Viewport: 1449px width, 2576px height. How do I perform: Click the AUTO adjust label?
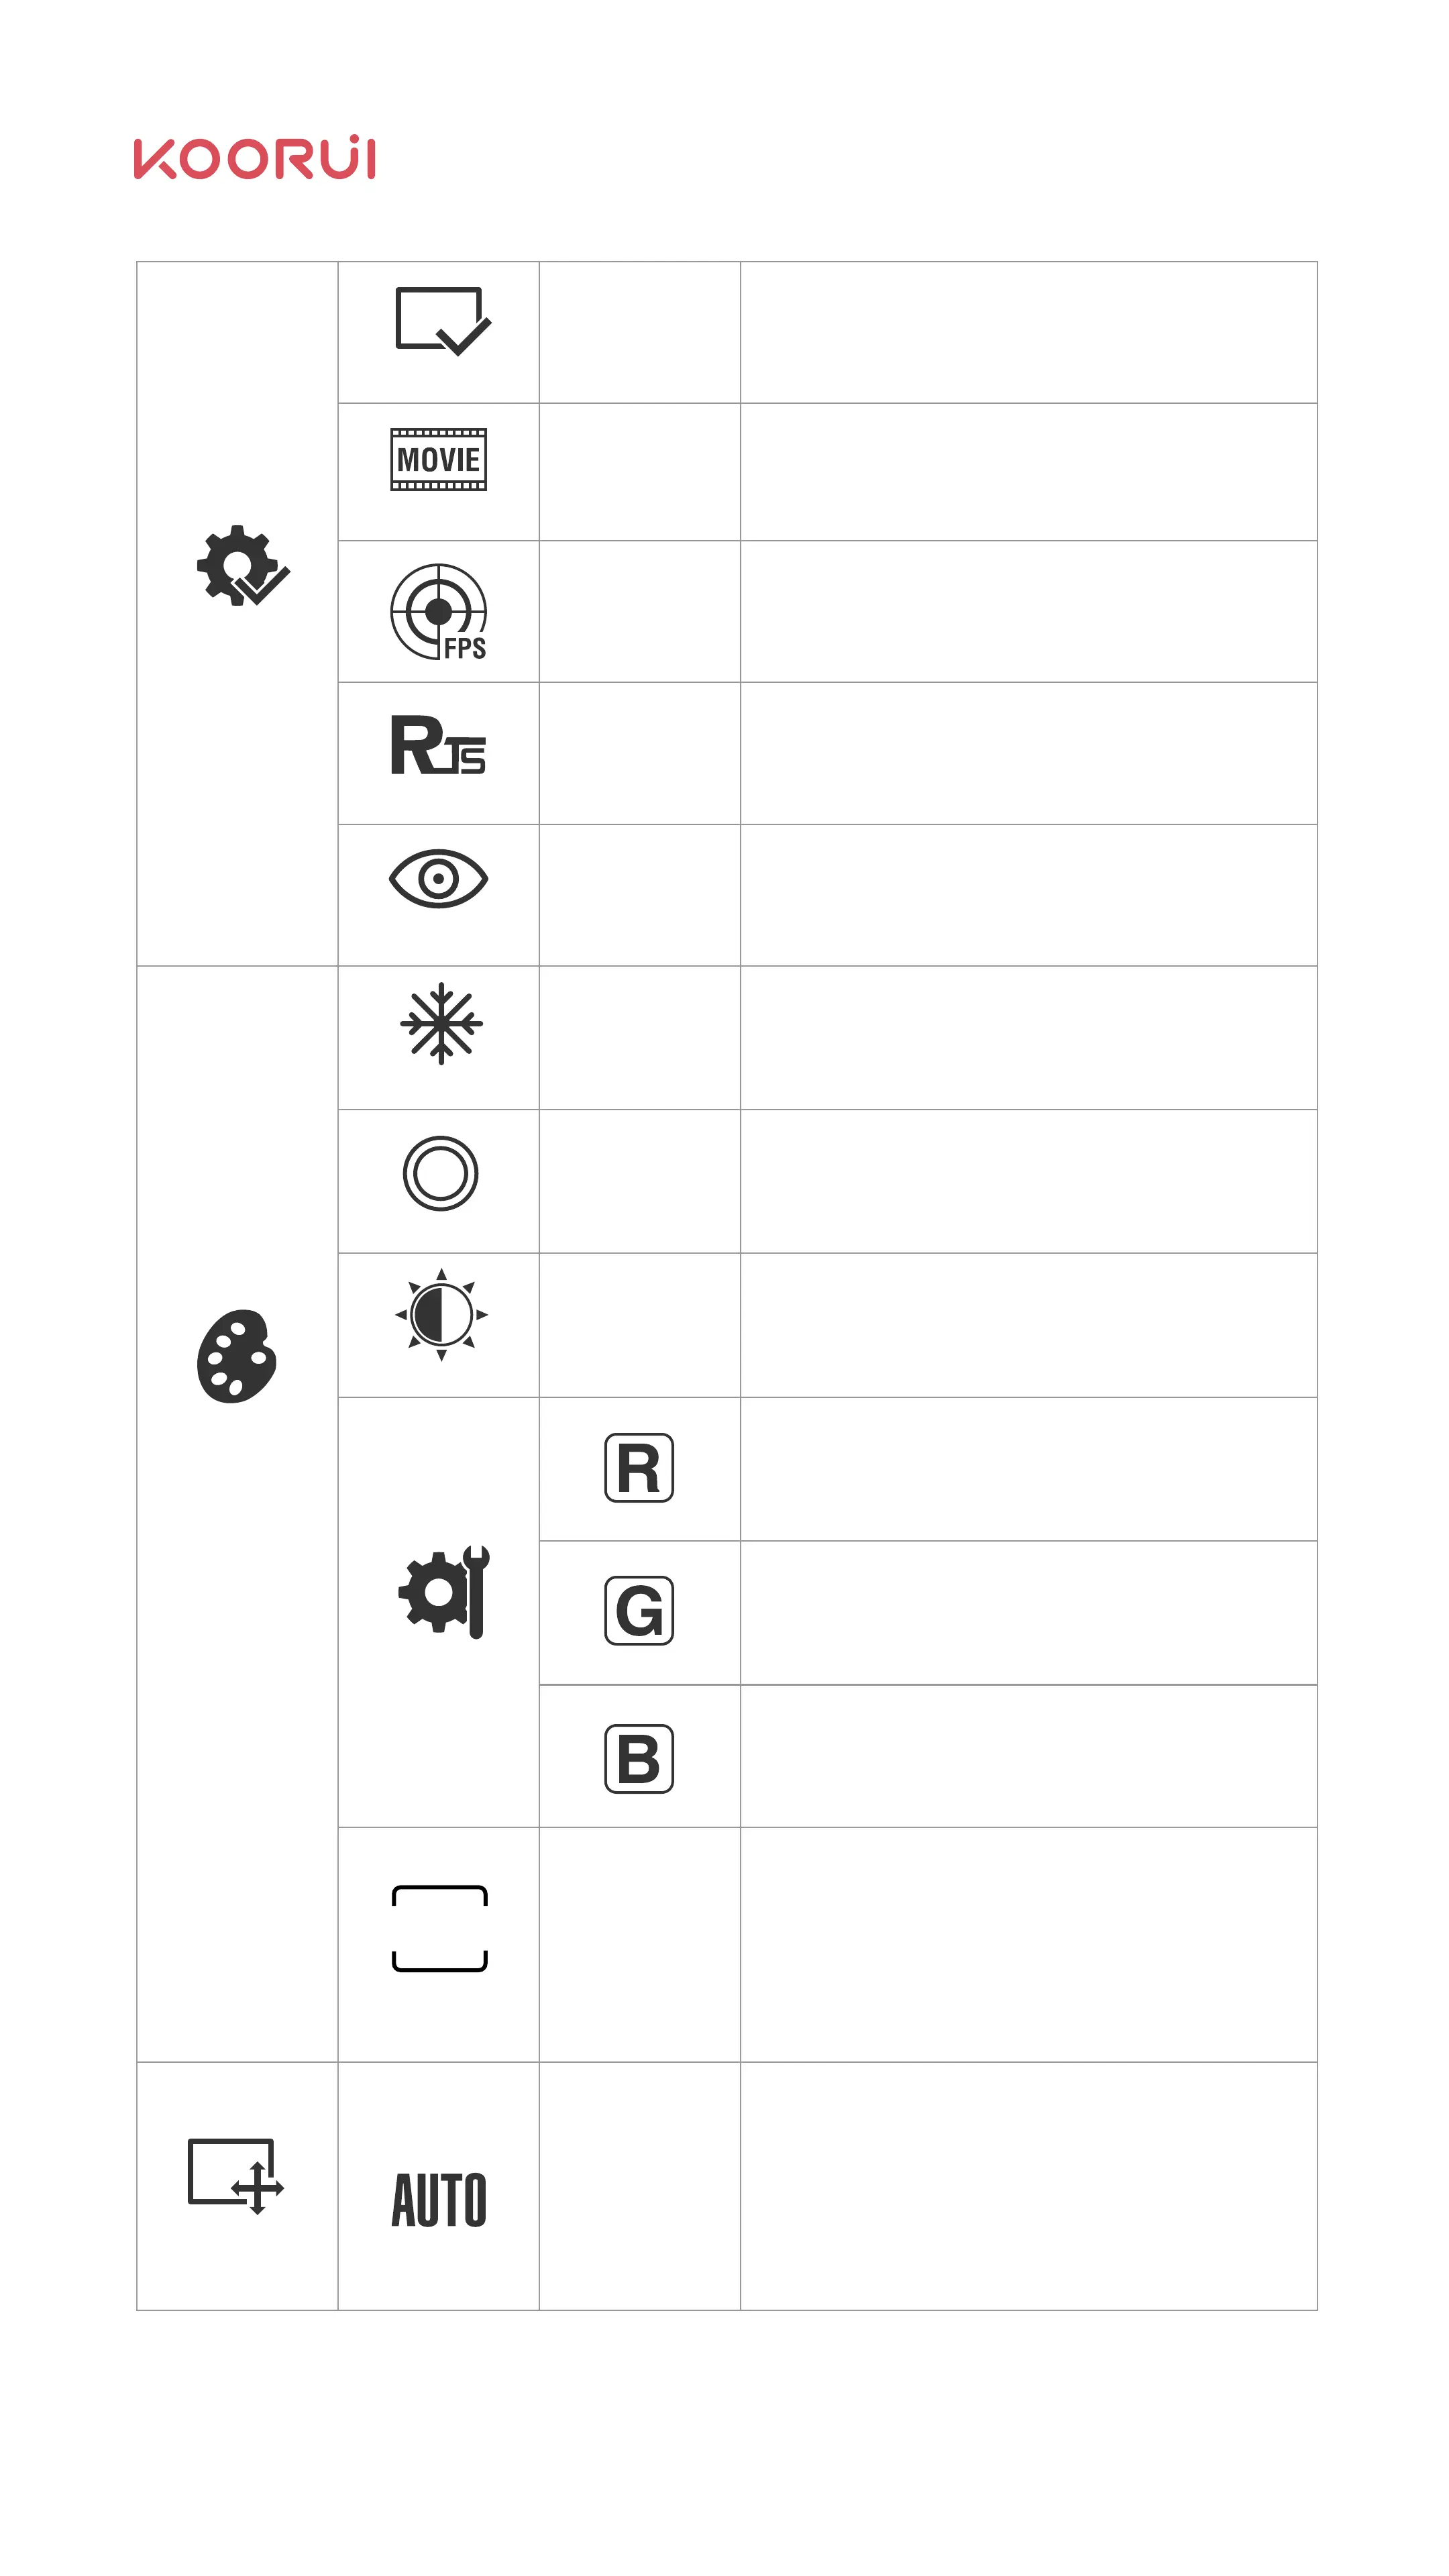coord(439,2200)
